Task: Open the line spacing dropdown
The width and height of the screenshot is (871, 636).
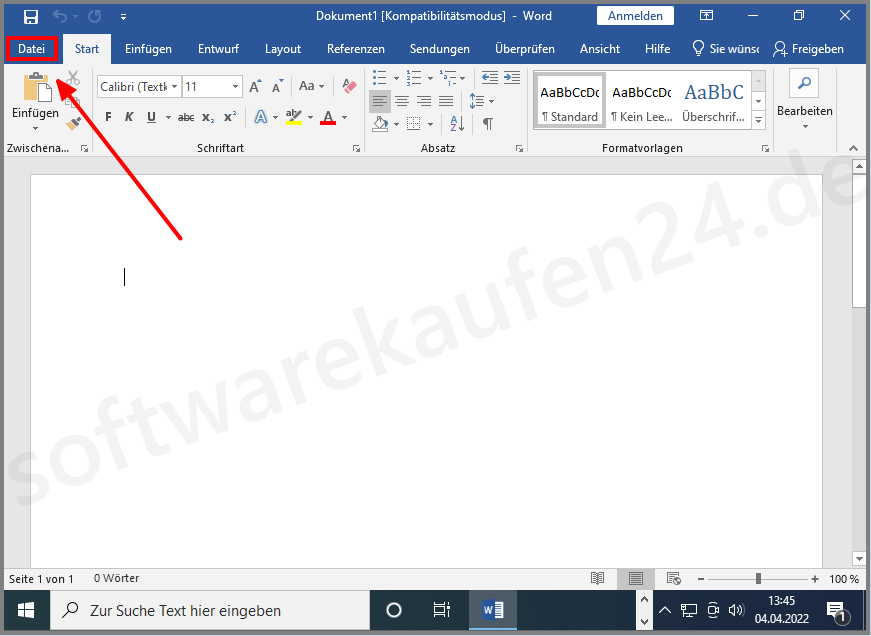Action: (487, 101)
